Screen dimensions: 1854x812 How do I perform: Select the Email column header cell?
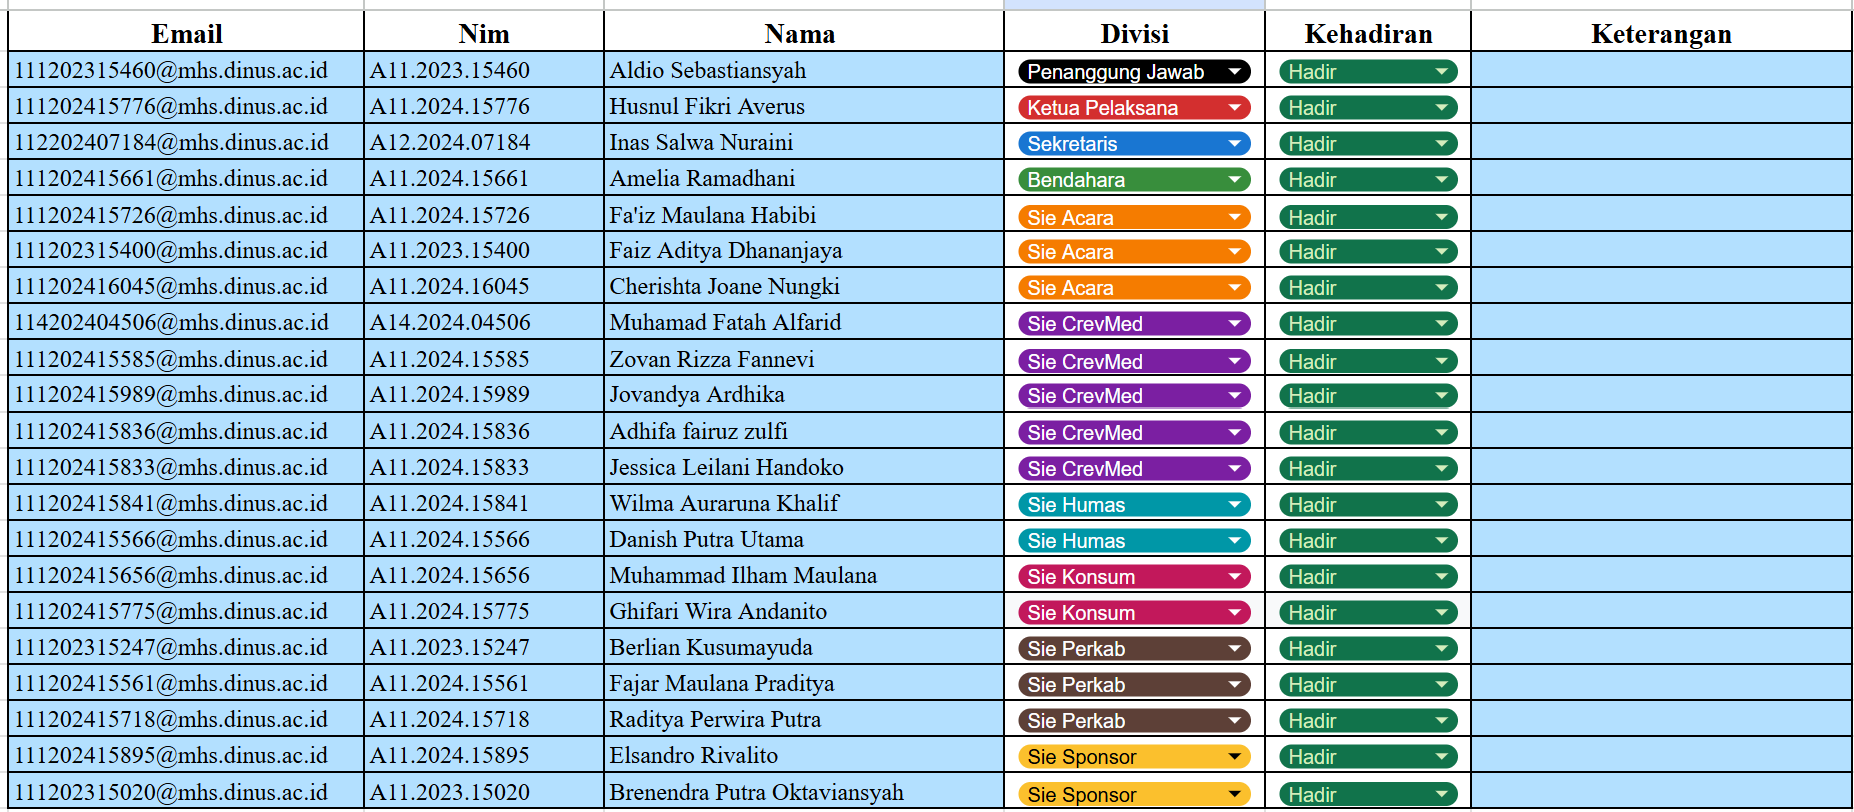coord(186,33)
